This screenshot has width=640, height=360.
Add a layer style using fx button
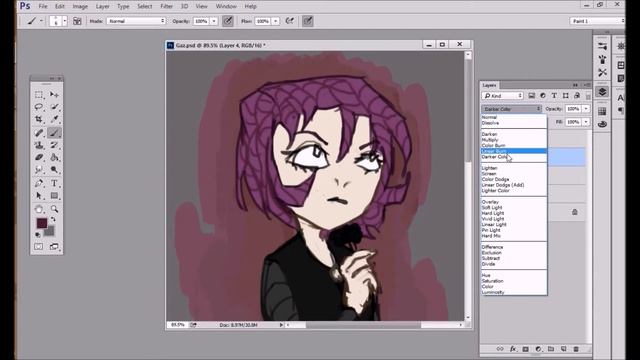pyautogui.click(x=513, y=349)
